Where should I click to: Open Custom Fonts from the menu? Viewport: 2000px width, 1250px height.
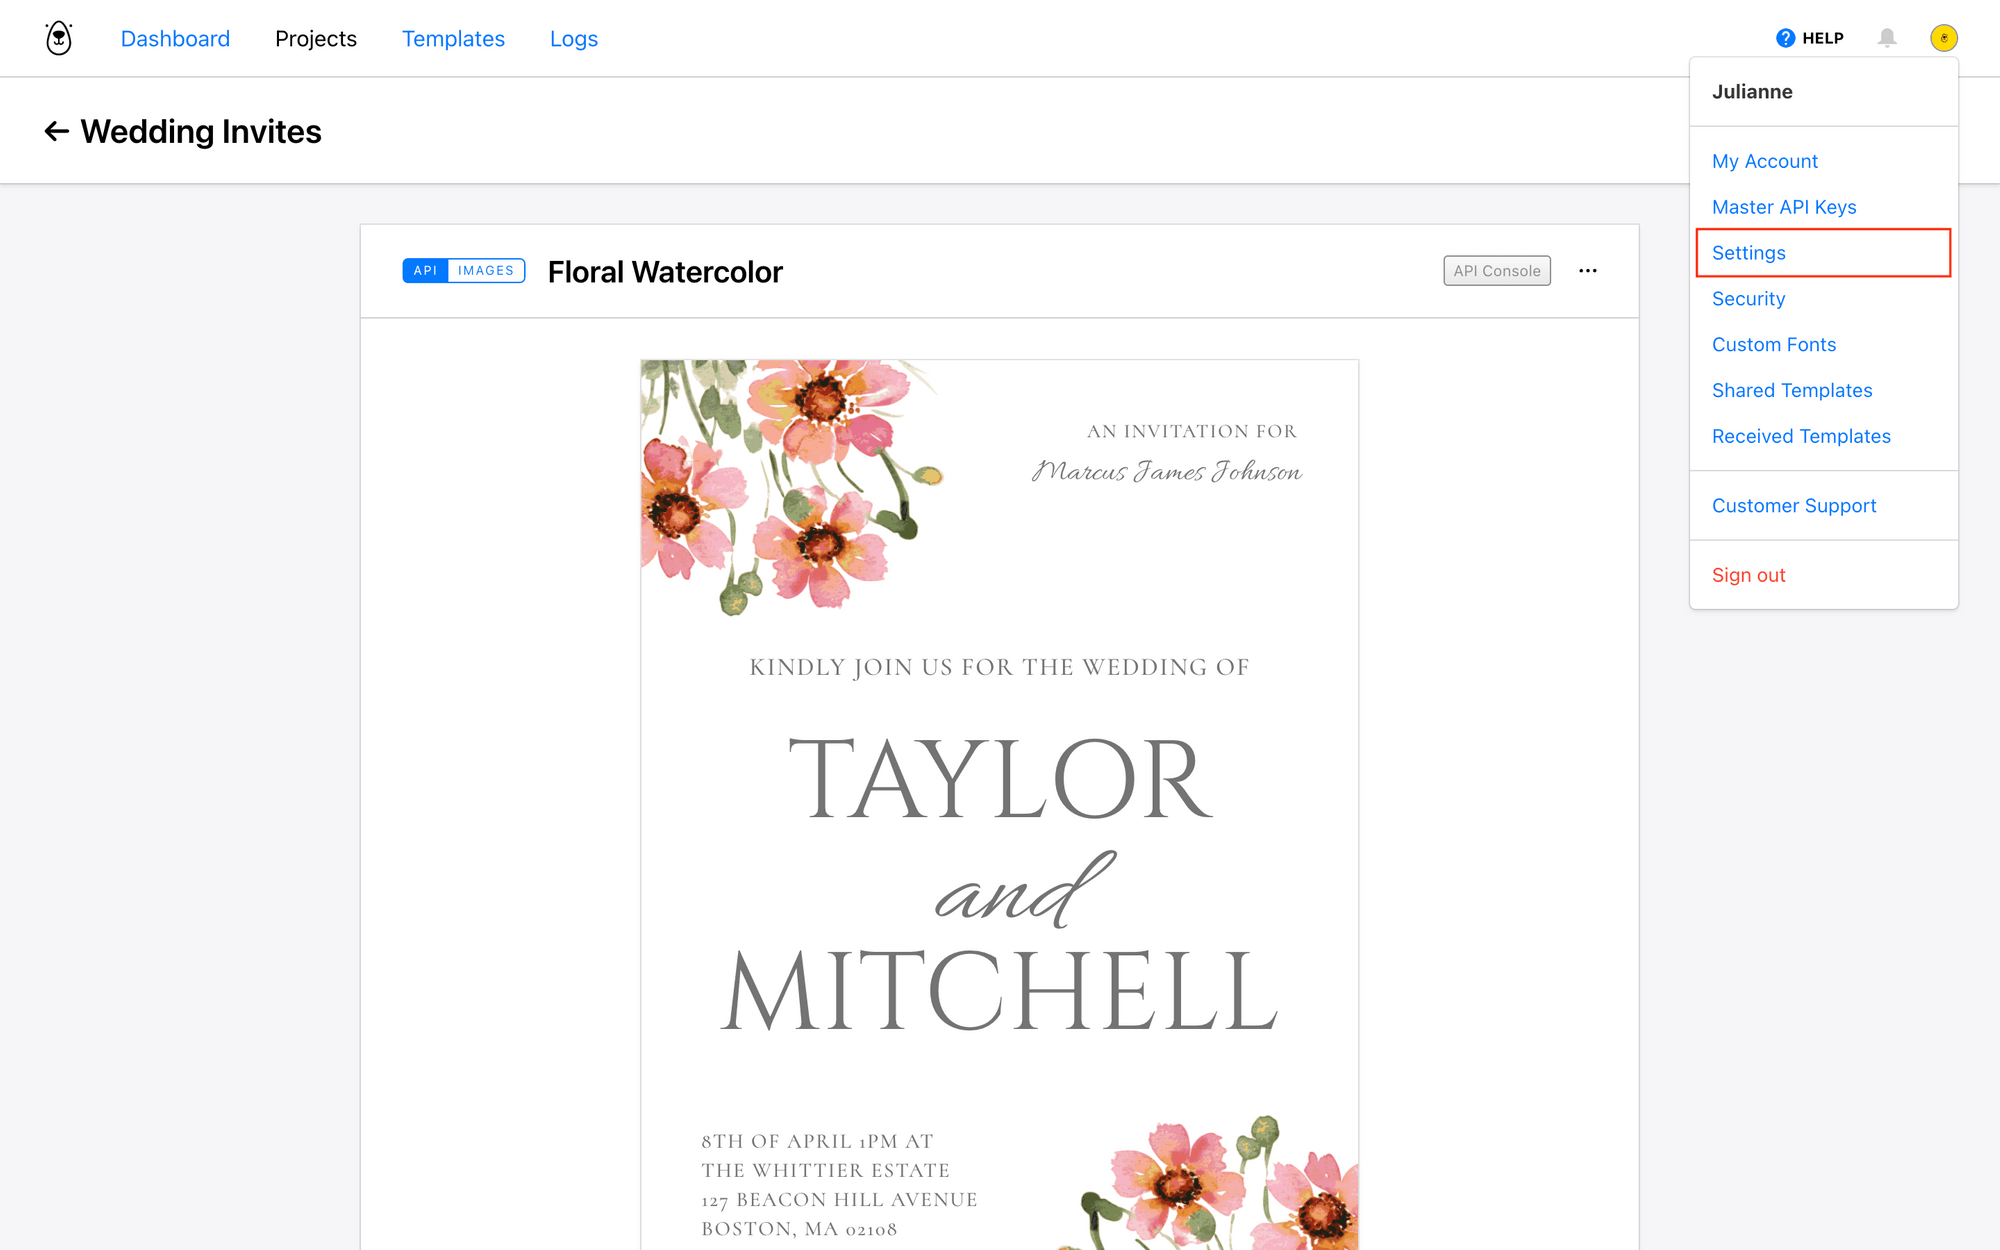click(x=1773, y=345)
